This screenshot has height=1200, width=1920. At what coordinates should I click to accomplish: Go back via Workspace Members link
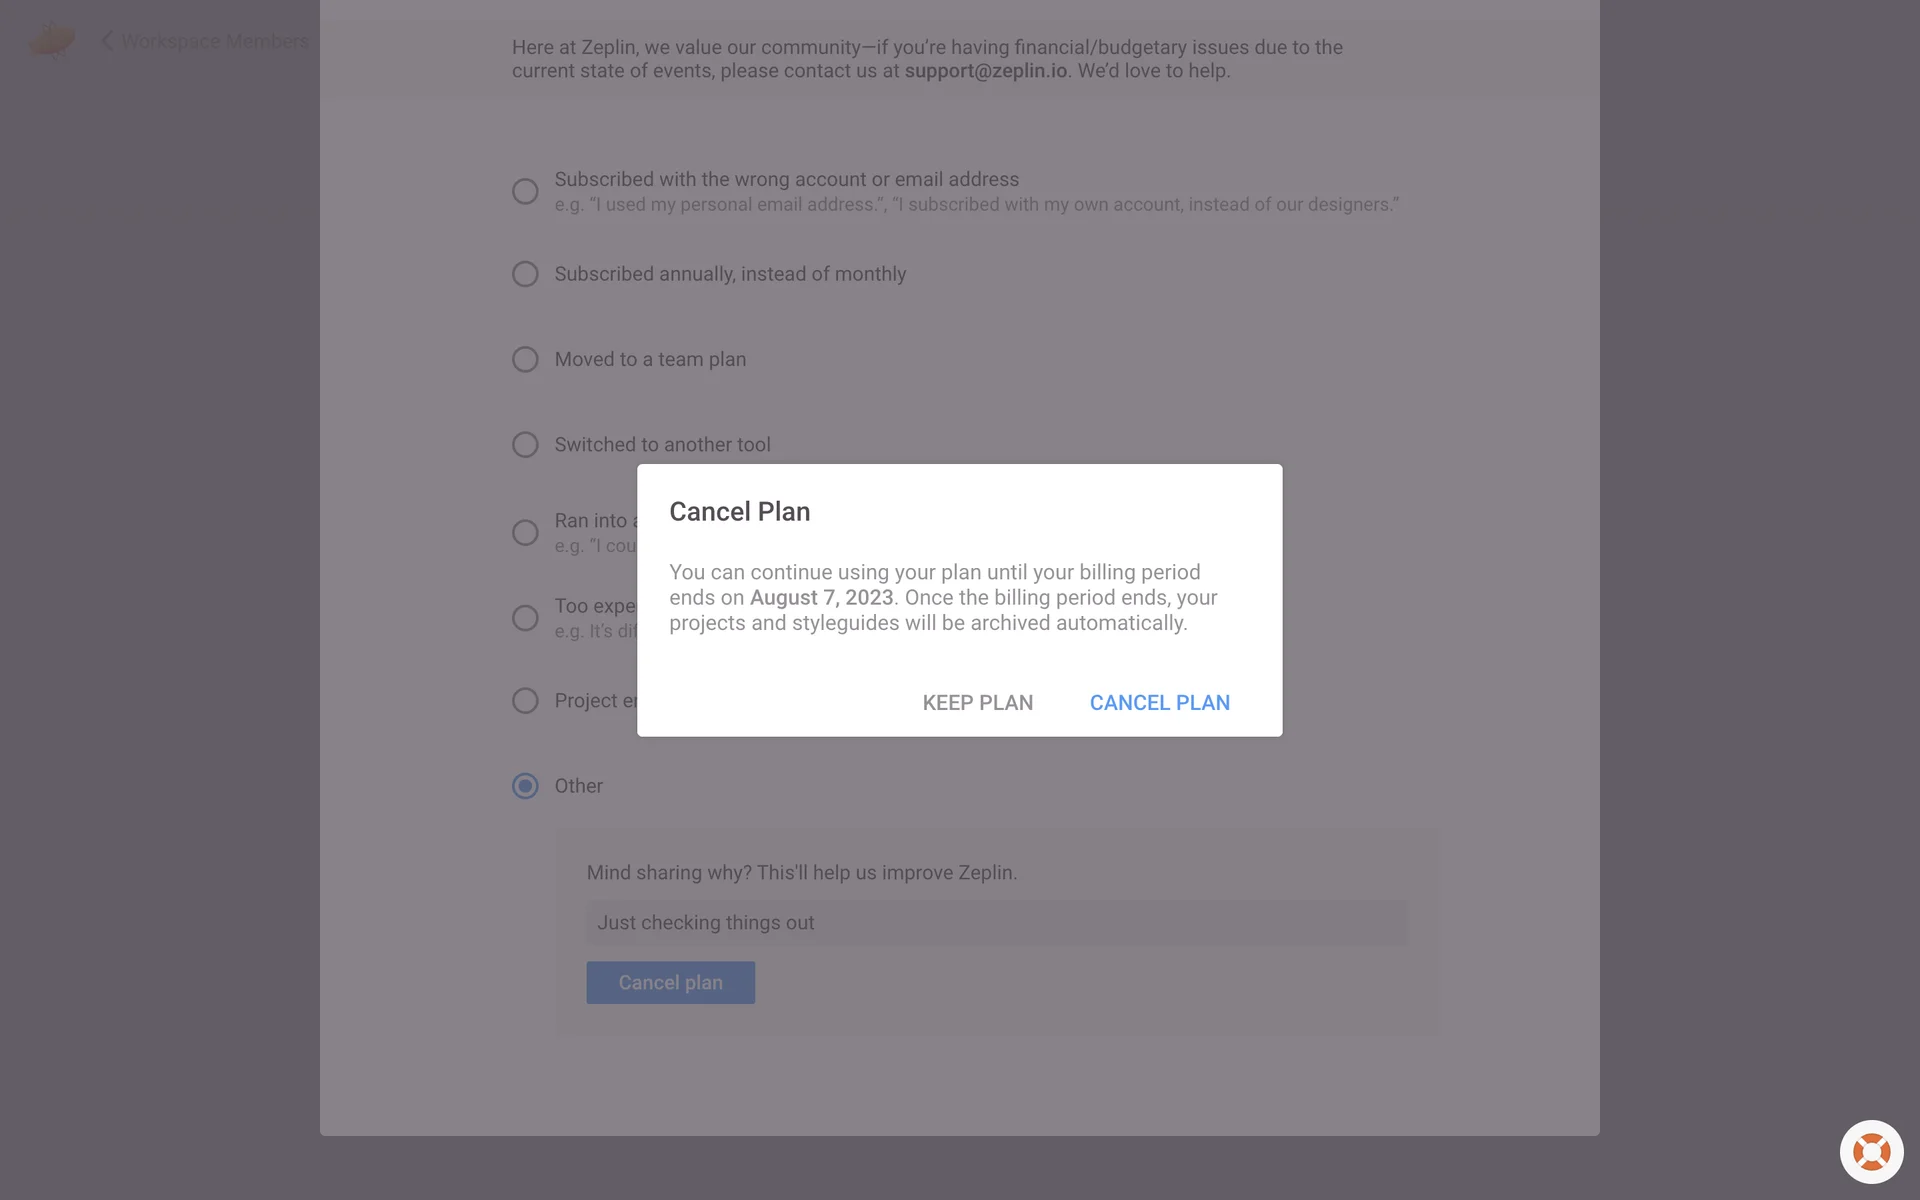pyautogui.click(x=214, y=41)
